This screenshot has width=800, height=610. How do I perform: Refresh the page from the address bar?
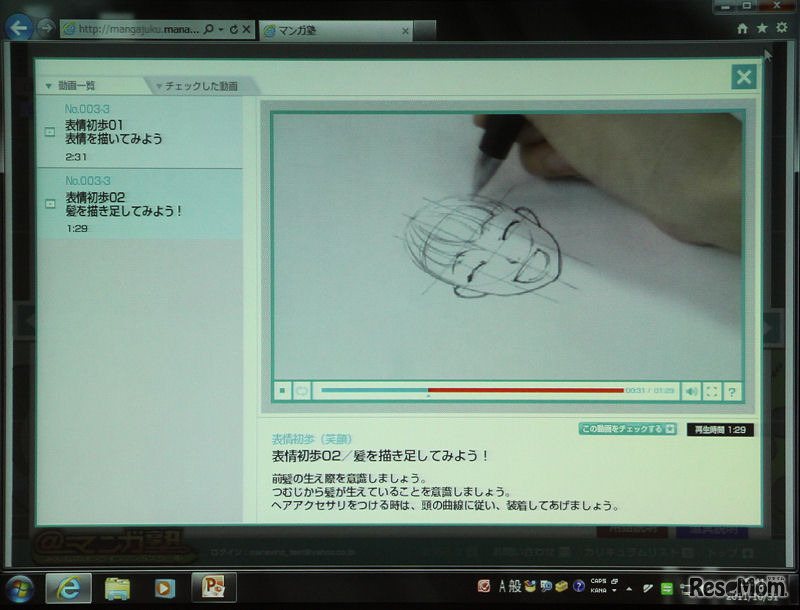click(x=234, y=30)
